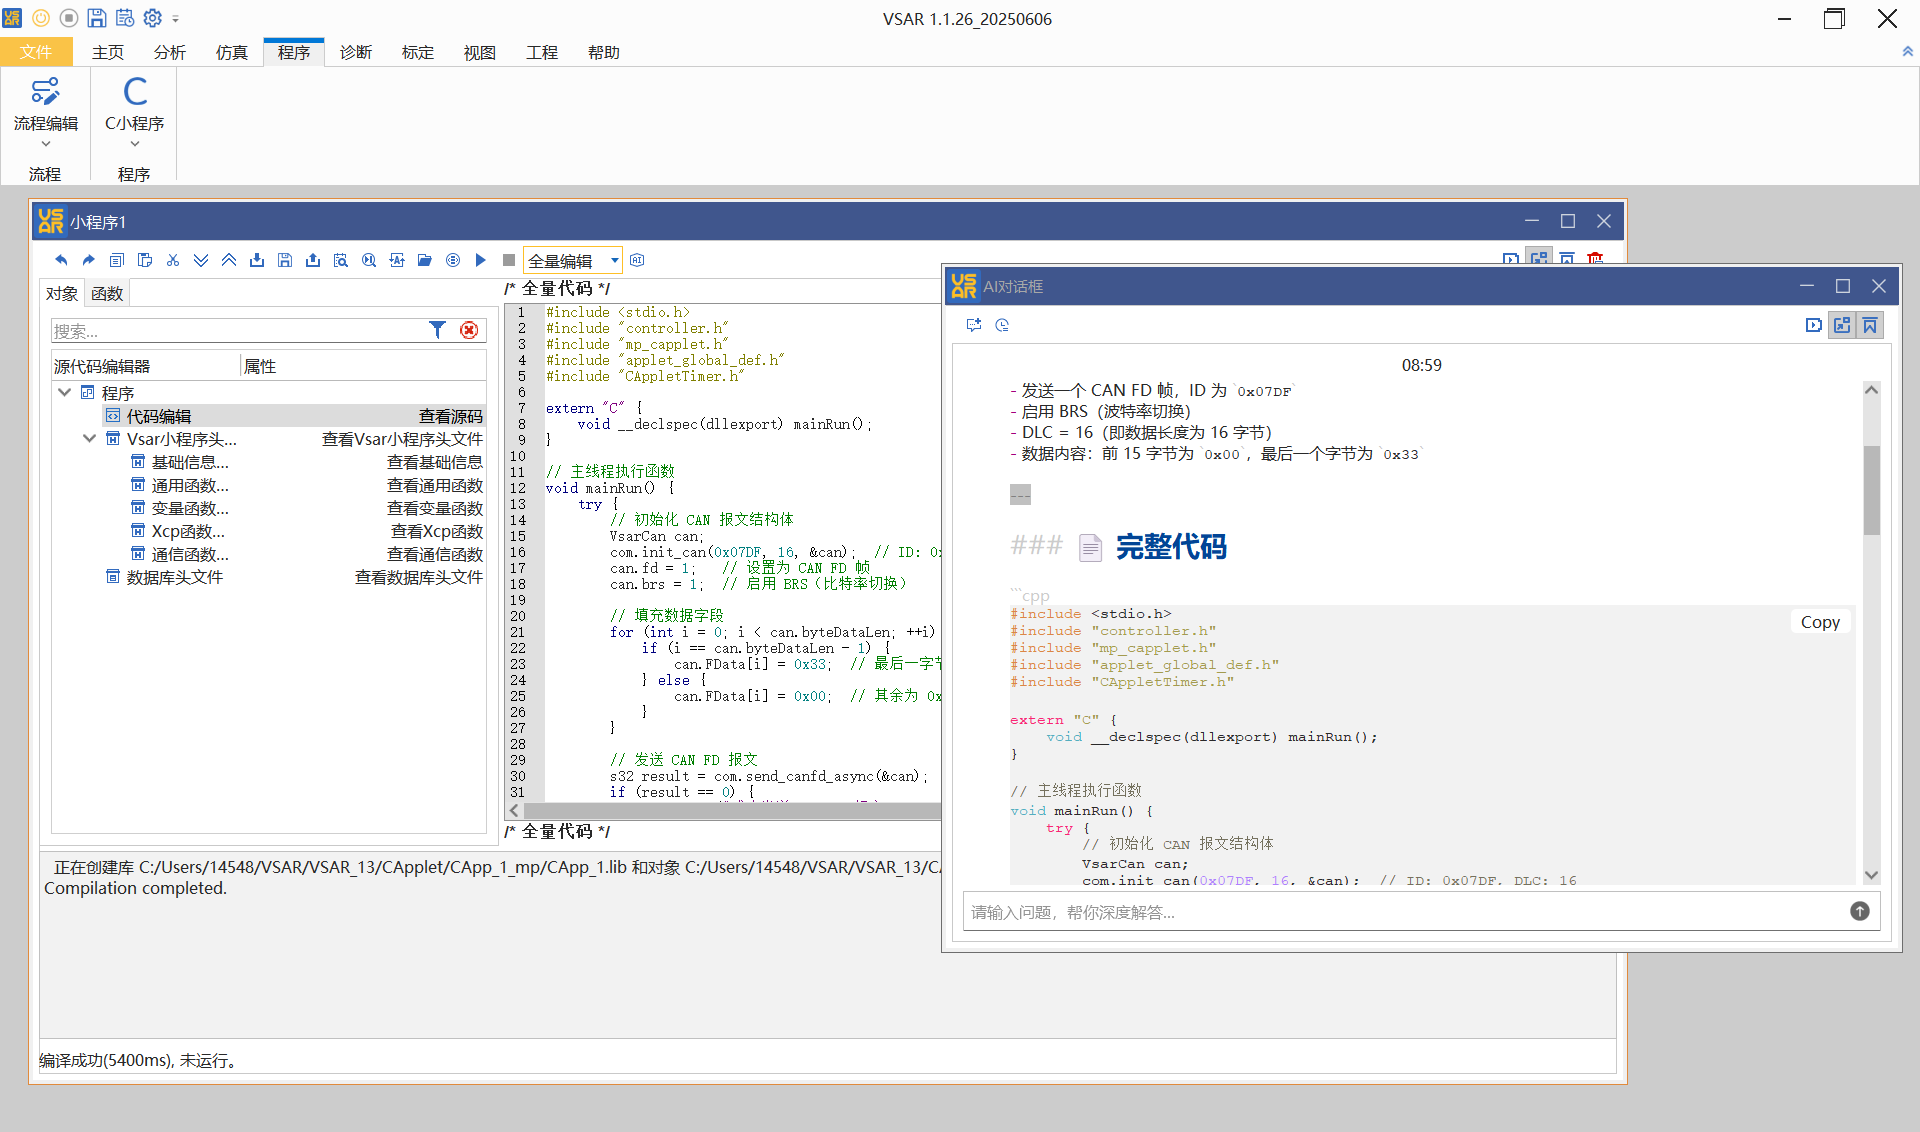The width and height of the screenshot is (1920, 1132).
Task: Clear search with the red X icon
Action: pos(469,330)
